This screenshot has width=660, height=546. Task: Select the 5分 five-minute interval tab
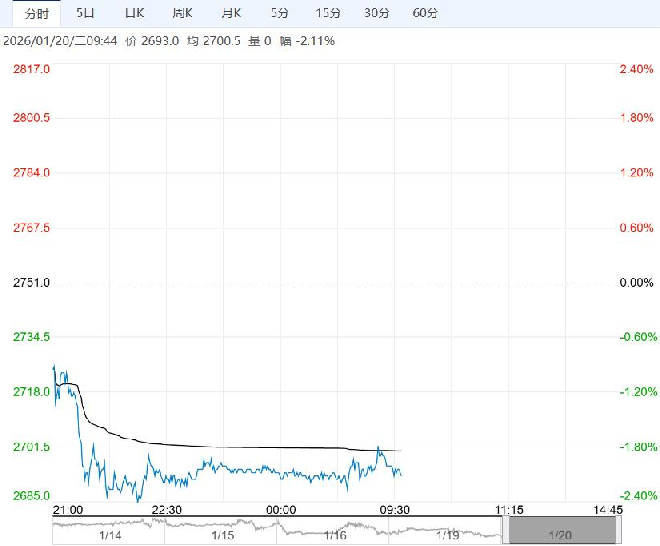pyautogui.click(x=280, y=13)
